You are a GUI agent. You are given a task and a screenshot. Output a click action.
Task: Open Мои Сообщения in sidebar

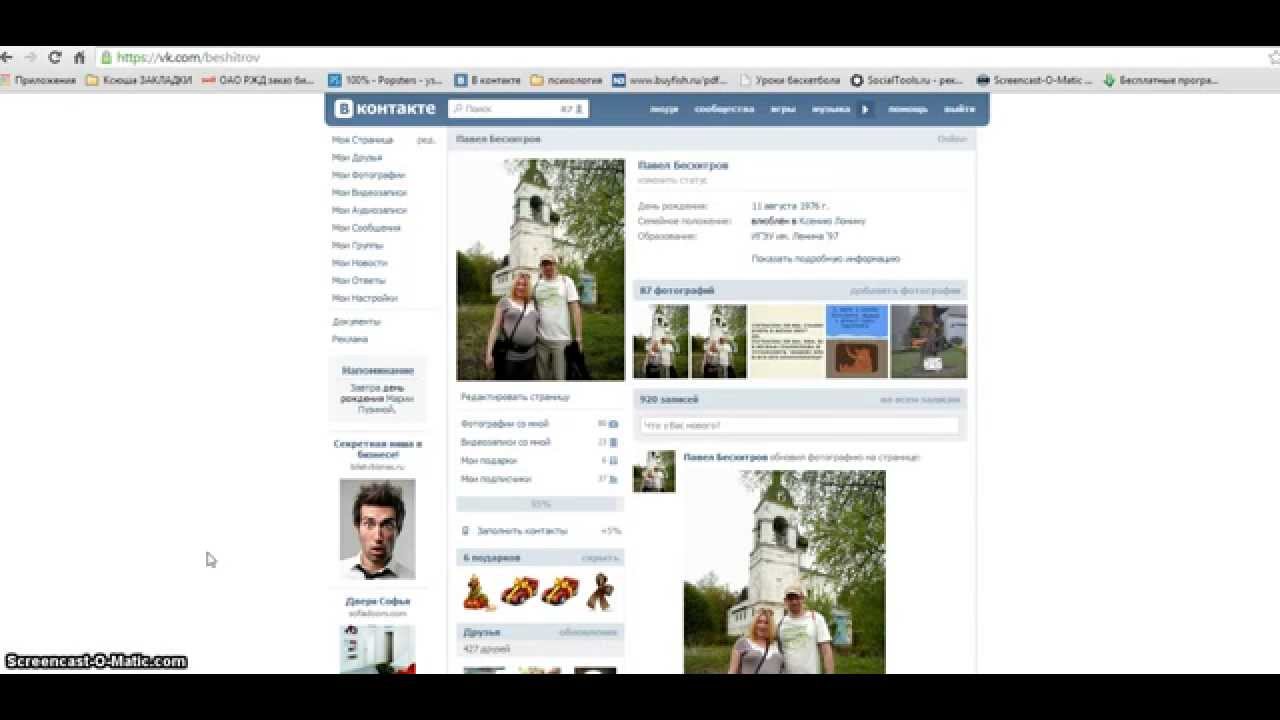[366, 228]
